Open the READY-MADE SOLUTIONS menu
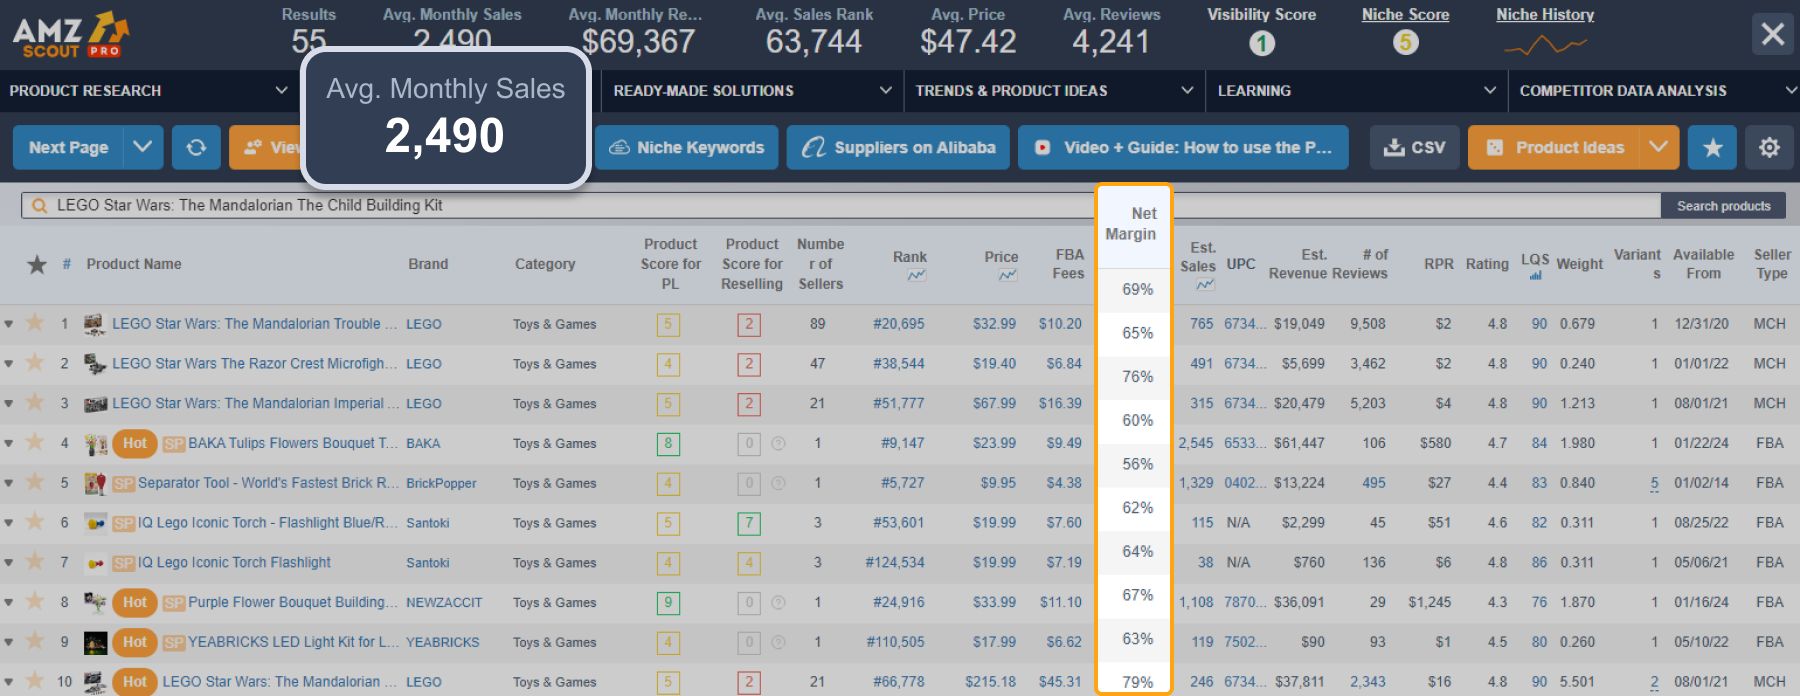Image resolution: width=1800 pixels, height=696 pixels. click(752, 91)
